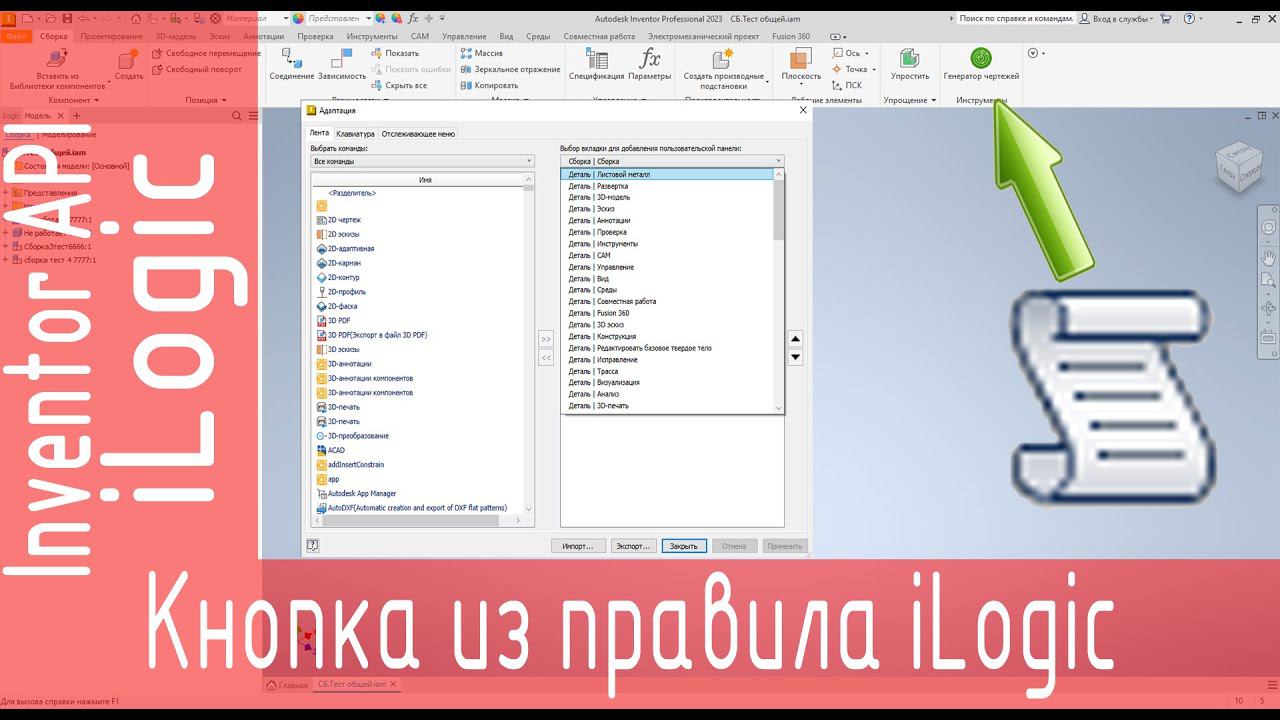Viewport: 1280px width, 720px height.
Task: Click the Копировать ribbon command
Action: (x=489, y=86)
